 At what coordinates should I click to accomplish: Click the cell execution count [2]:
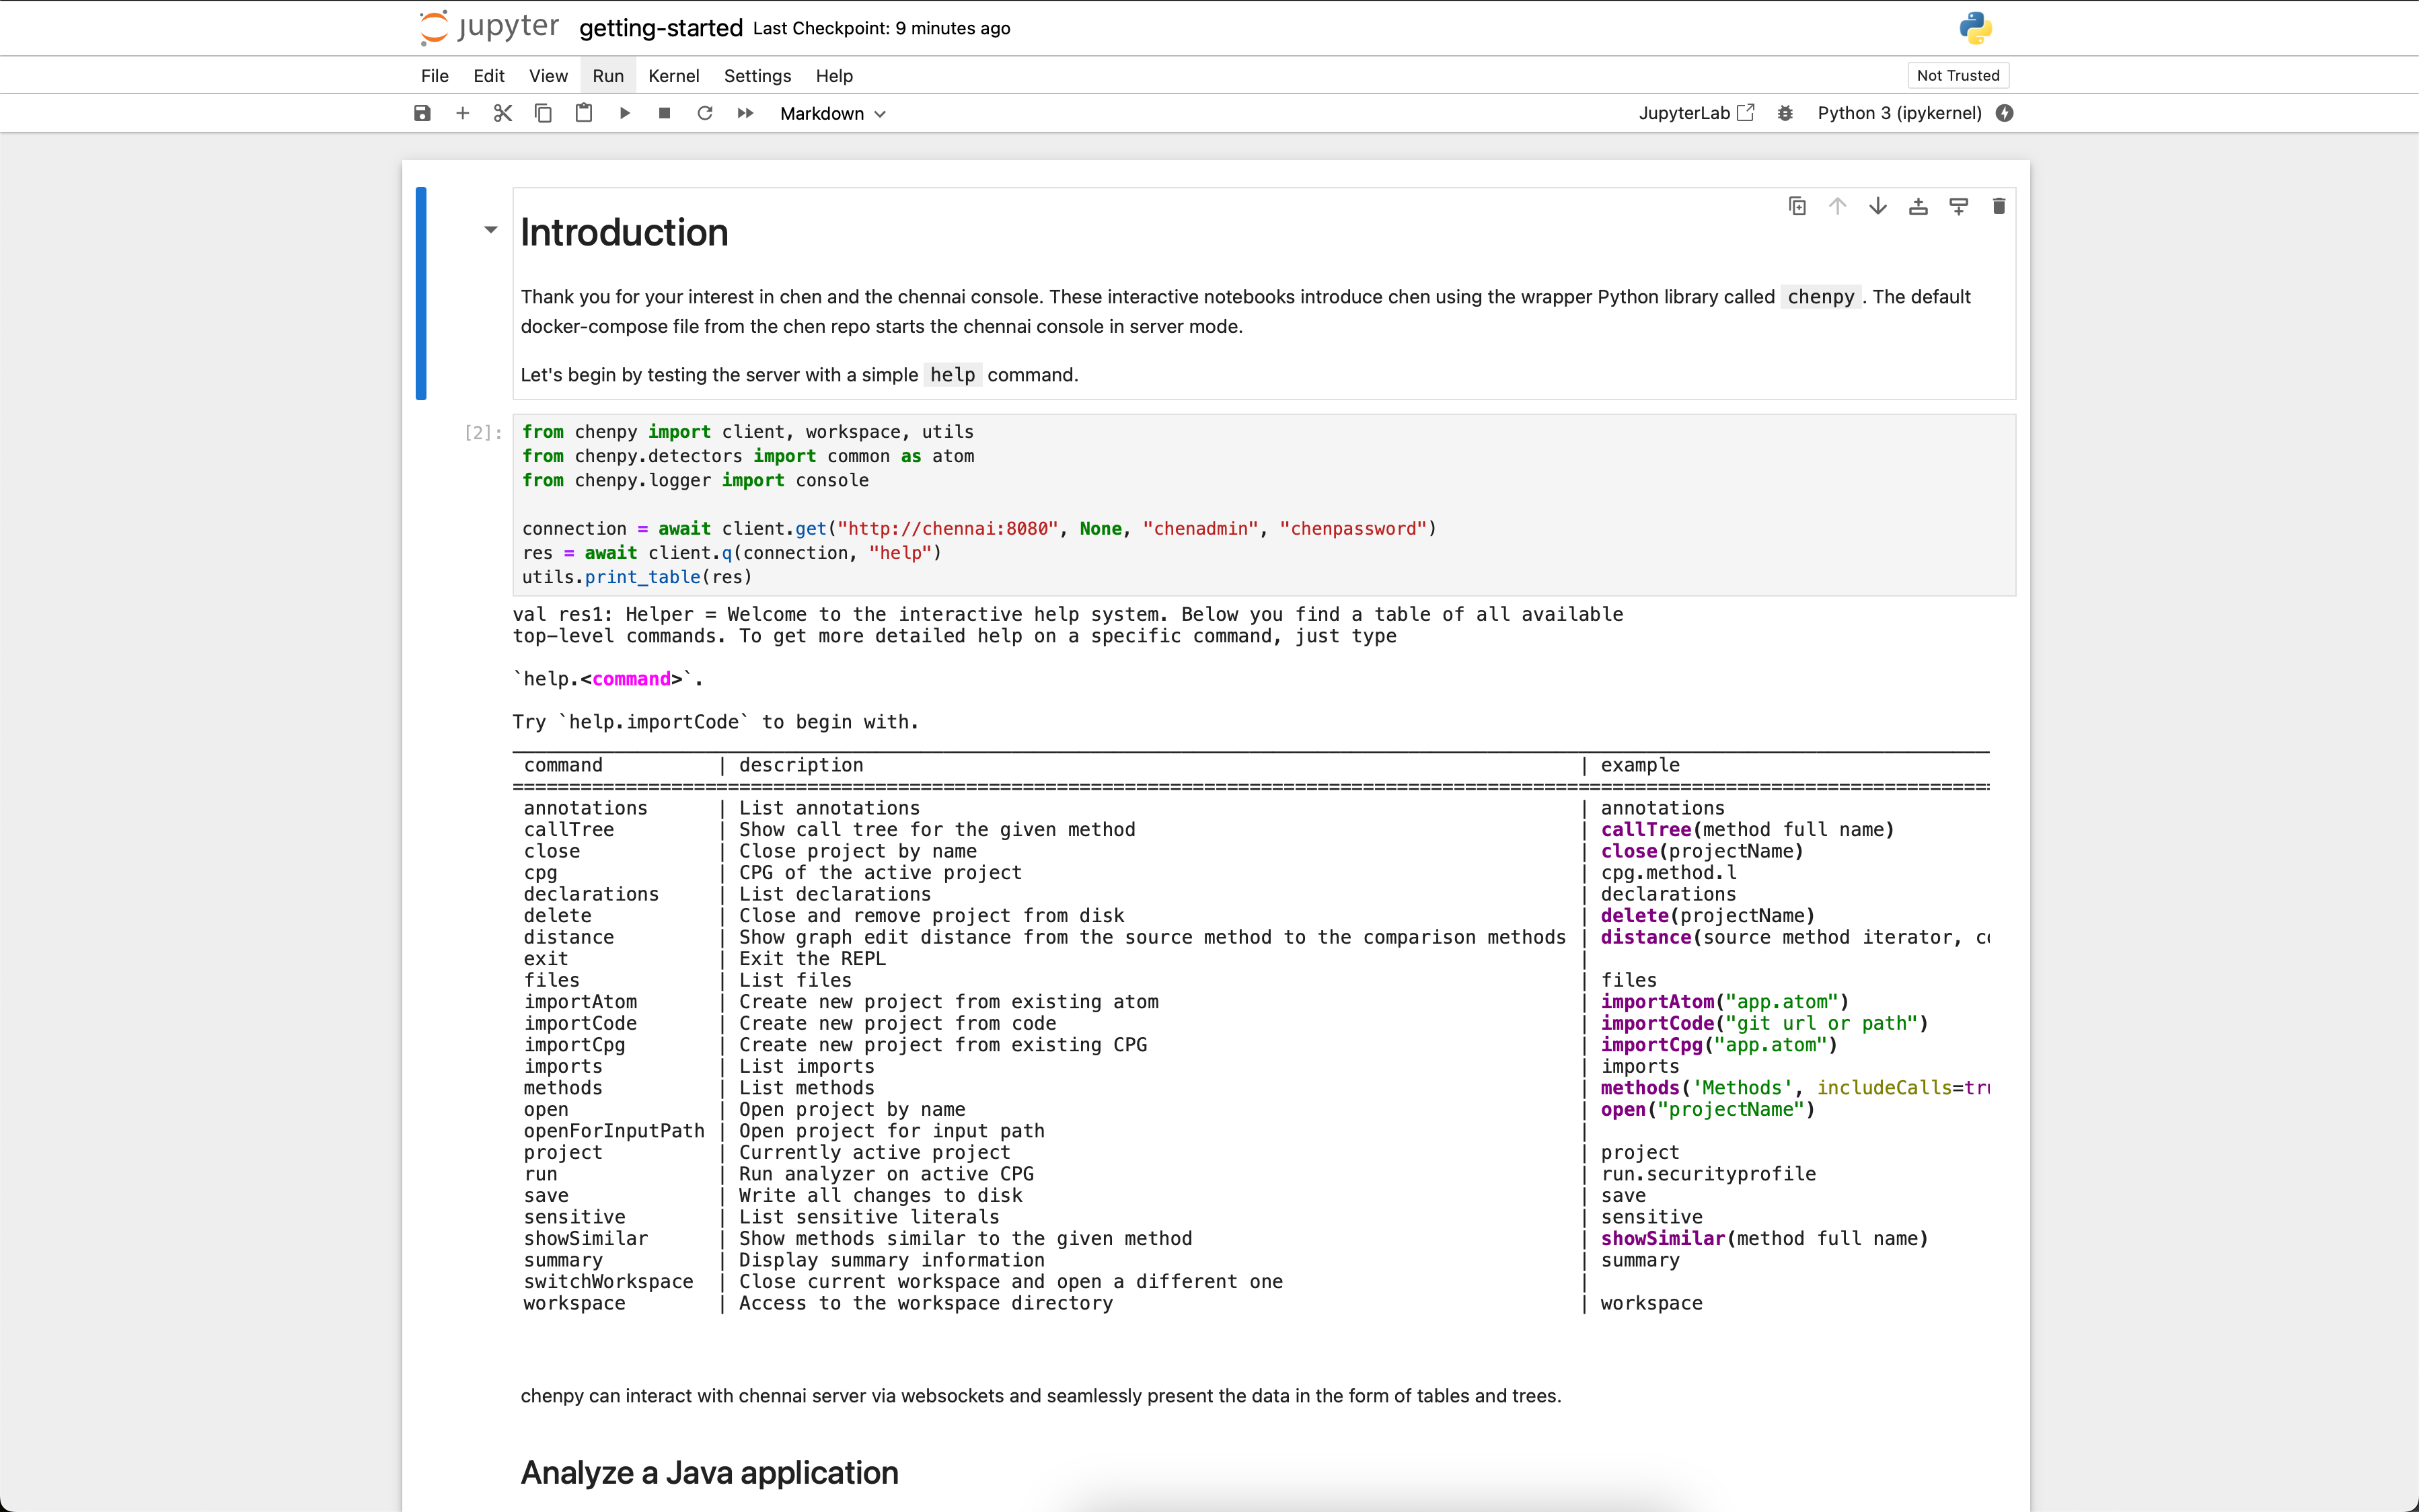(483, 432)
